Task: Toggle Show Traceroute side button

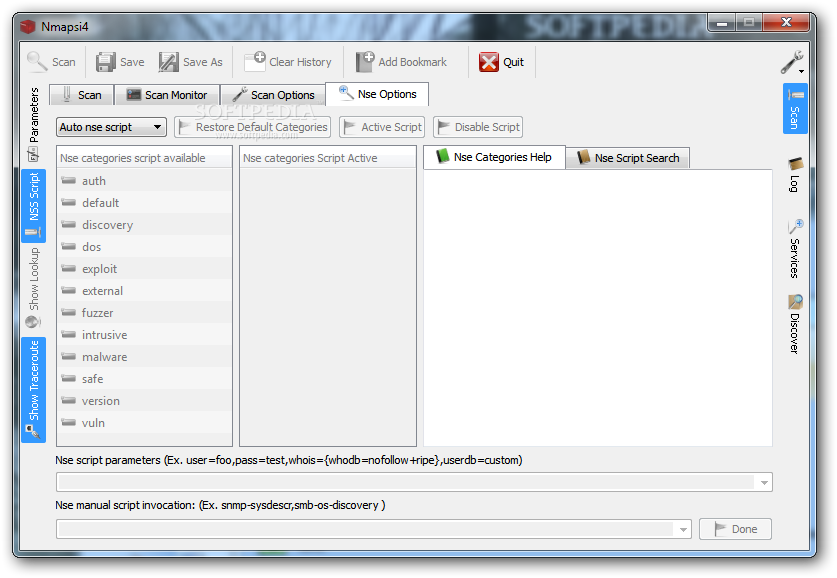Action: (x=34, y=390)
